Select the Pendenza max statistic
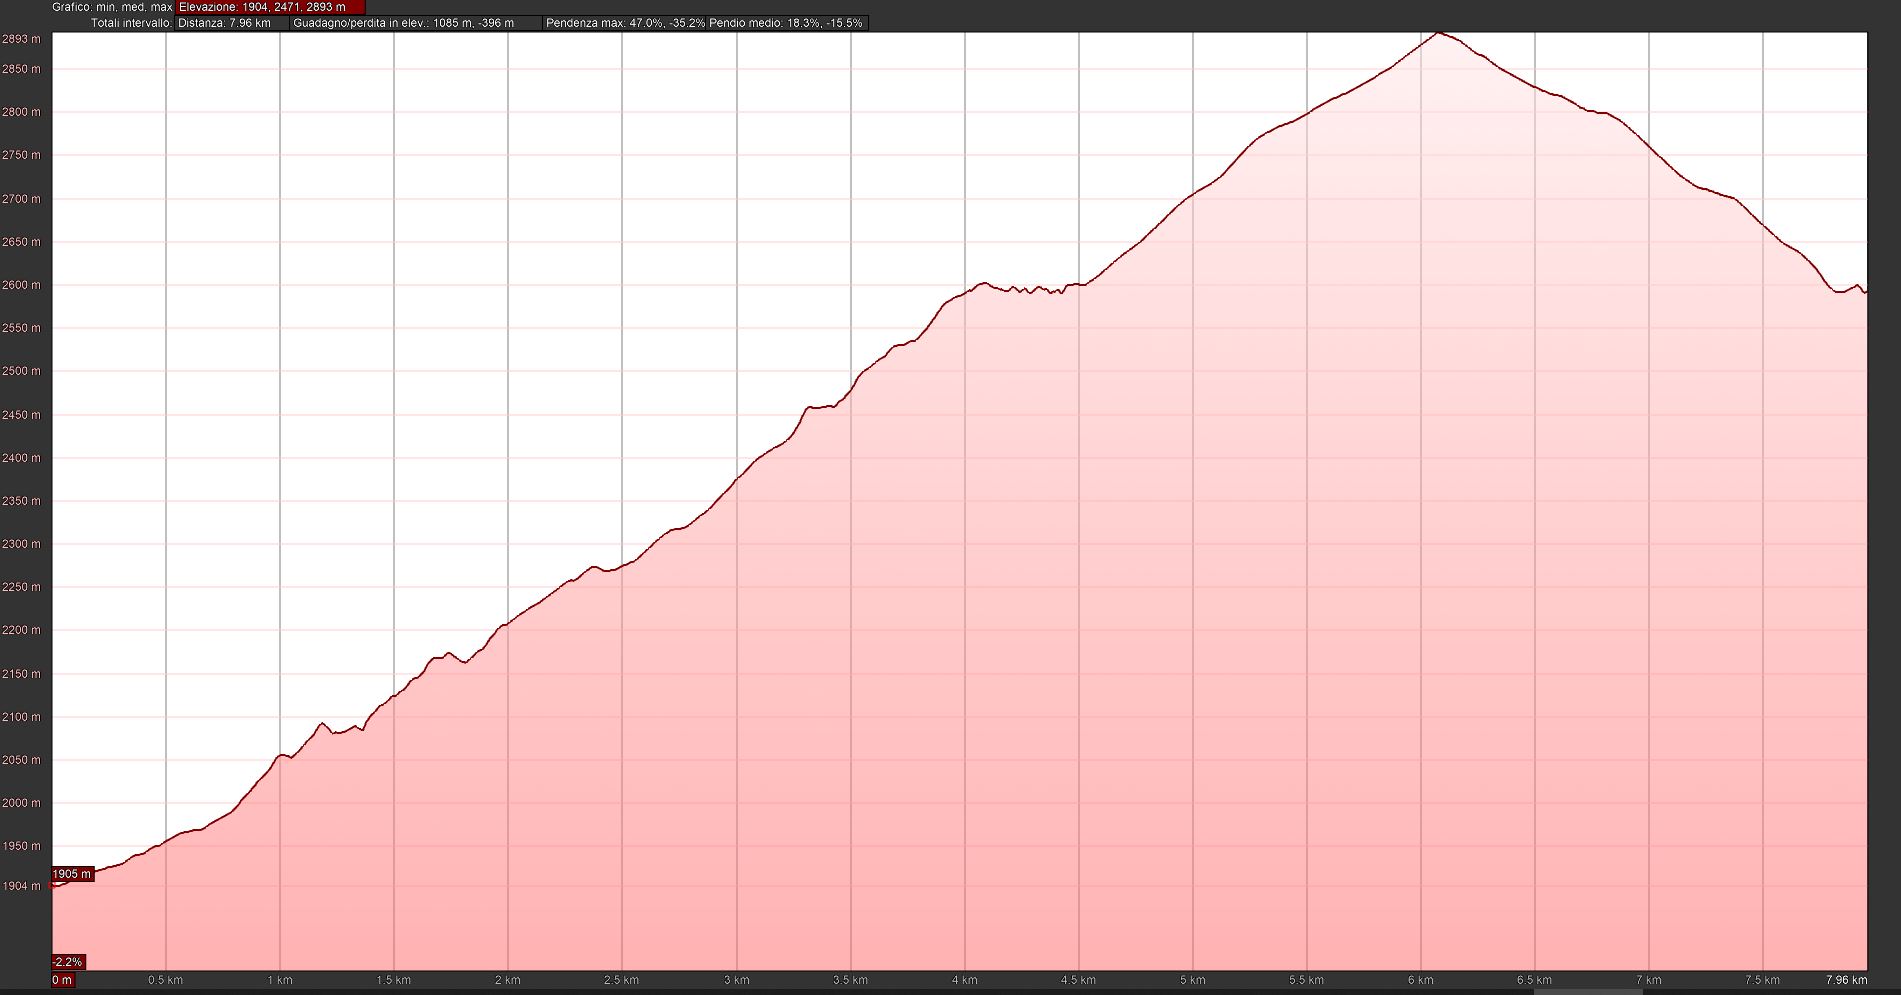 click(x=625, y=23)
